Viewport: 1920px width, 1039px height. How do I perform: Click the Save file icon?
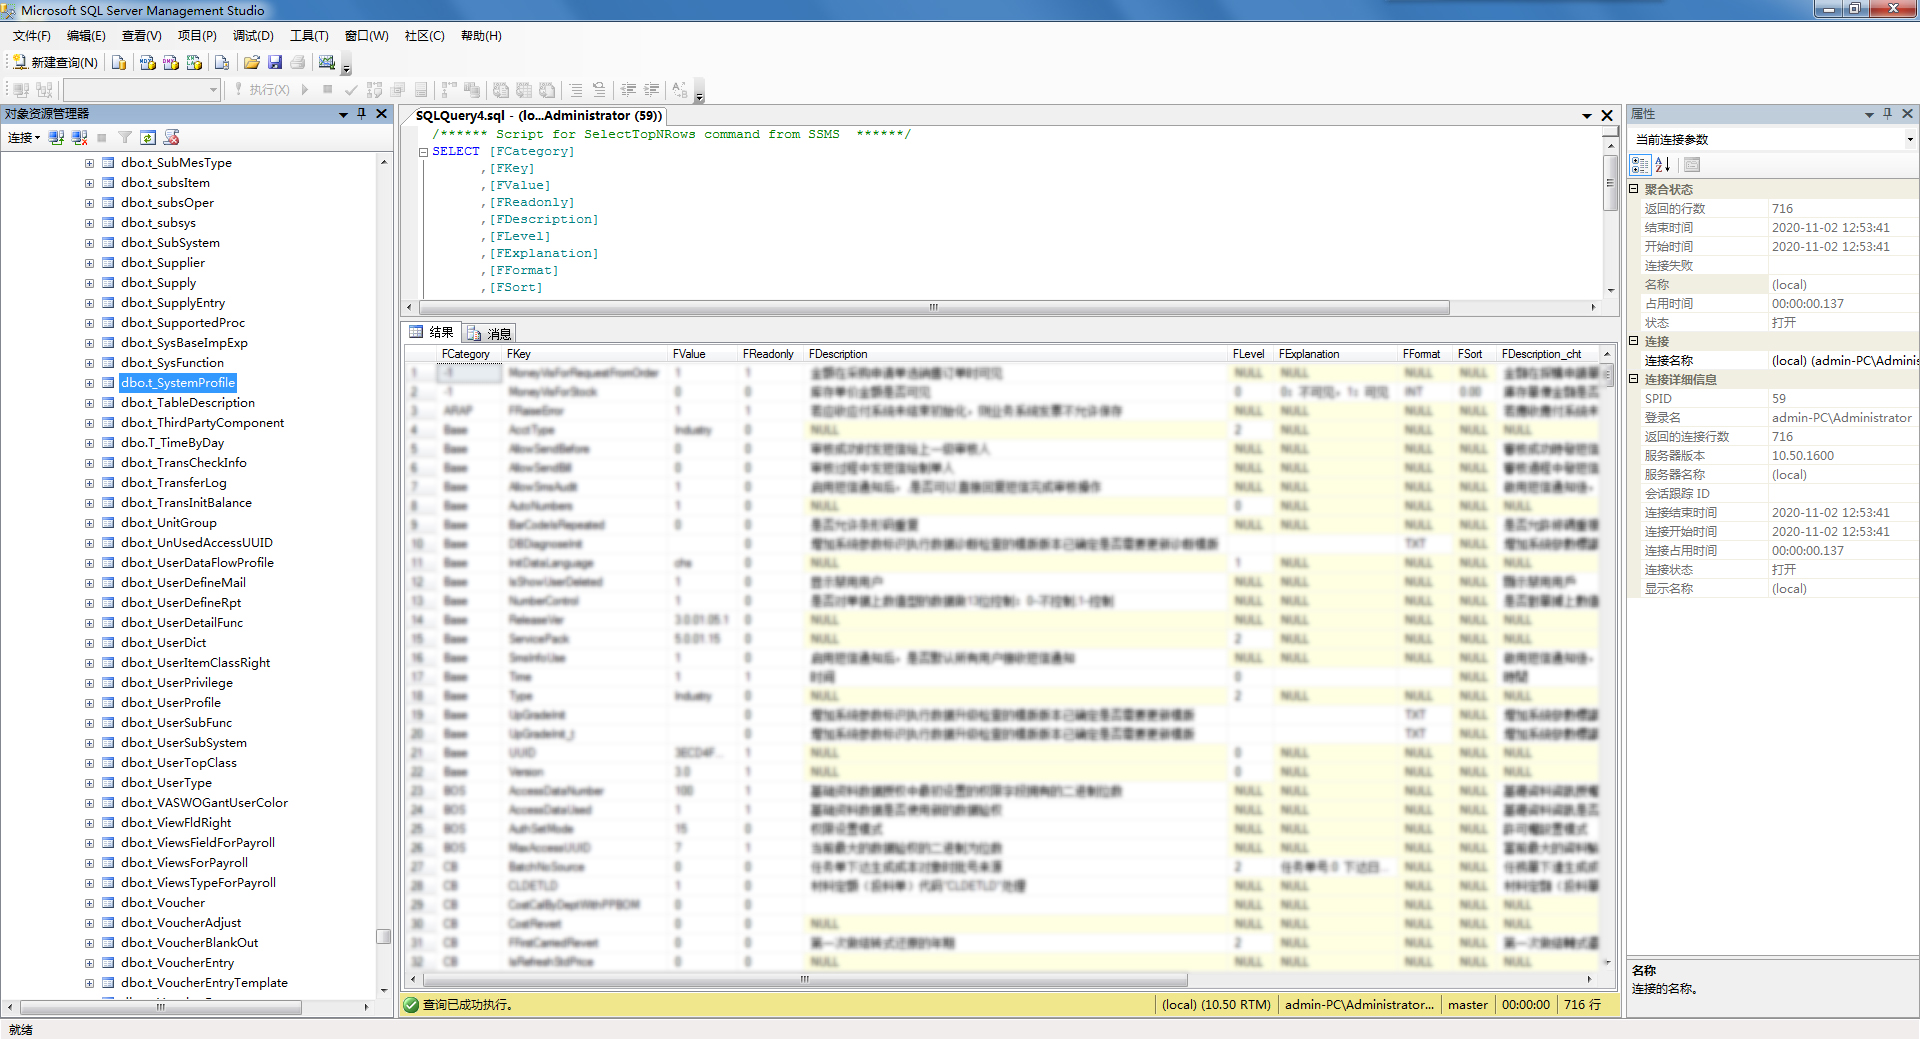point(275,62)
